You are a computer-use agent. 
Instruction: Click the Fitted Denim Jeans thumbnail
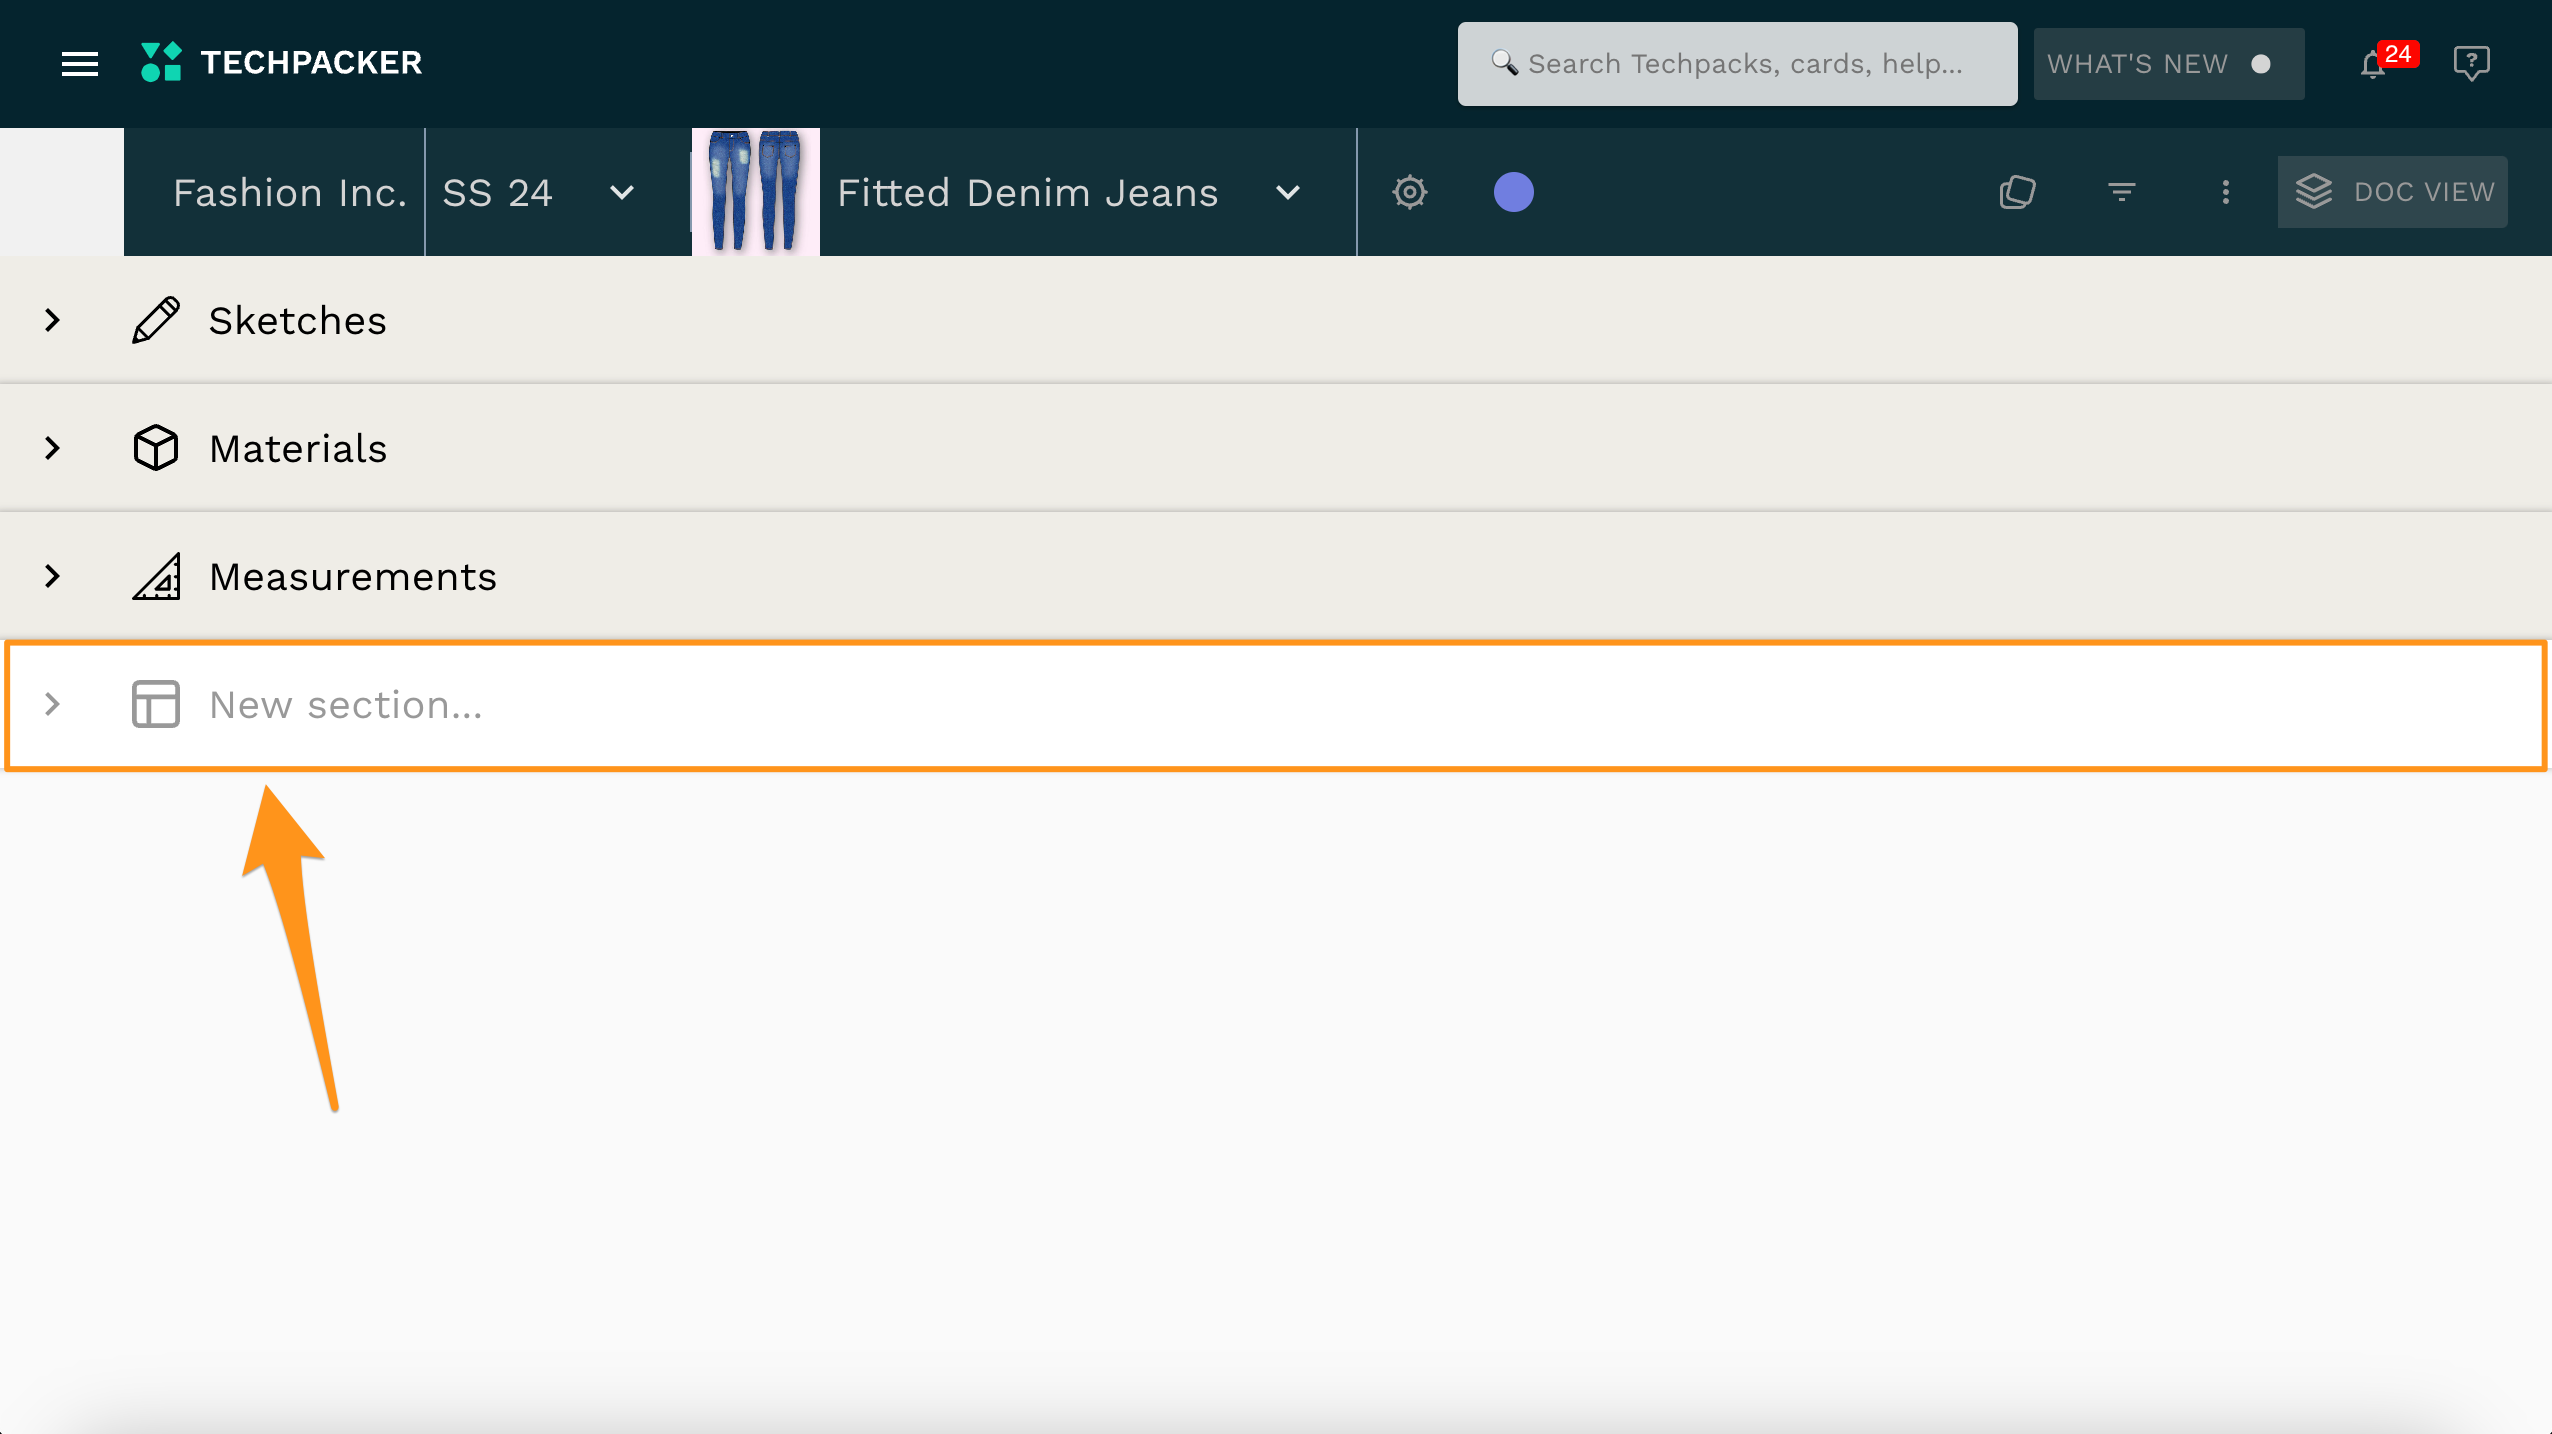click(754, 191)
